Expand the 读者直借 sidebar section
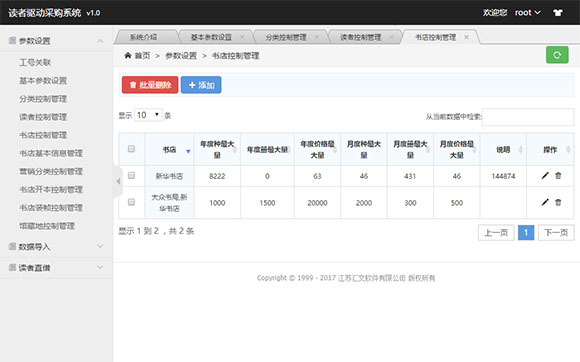The height and width of the screenshot is (362, 580). click(56, 268)
